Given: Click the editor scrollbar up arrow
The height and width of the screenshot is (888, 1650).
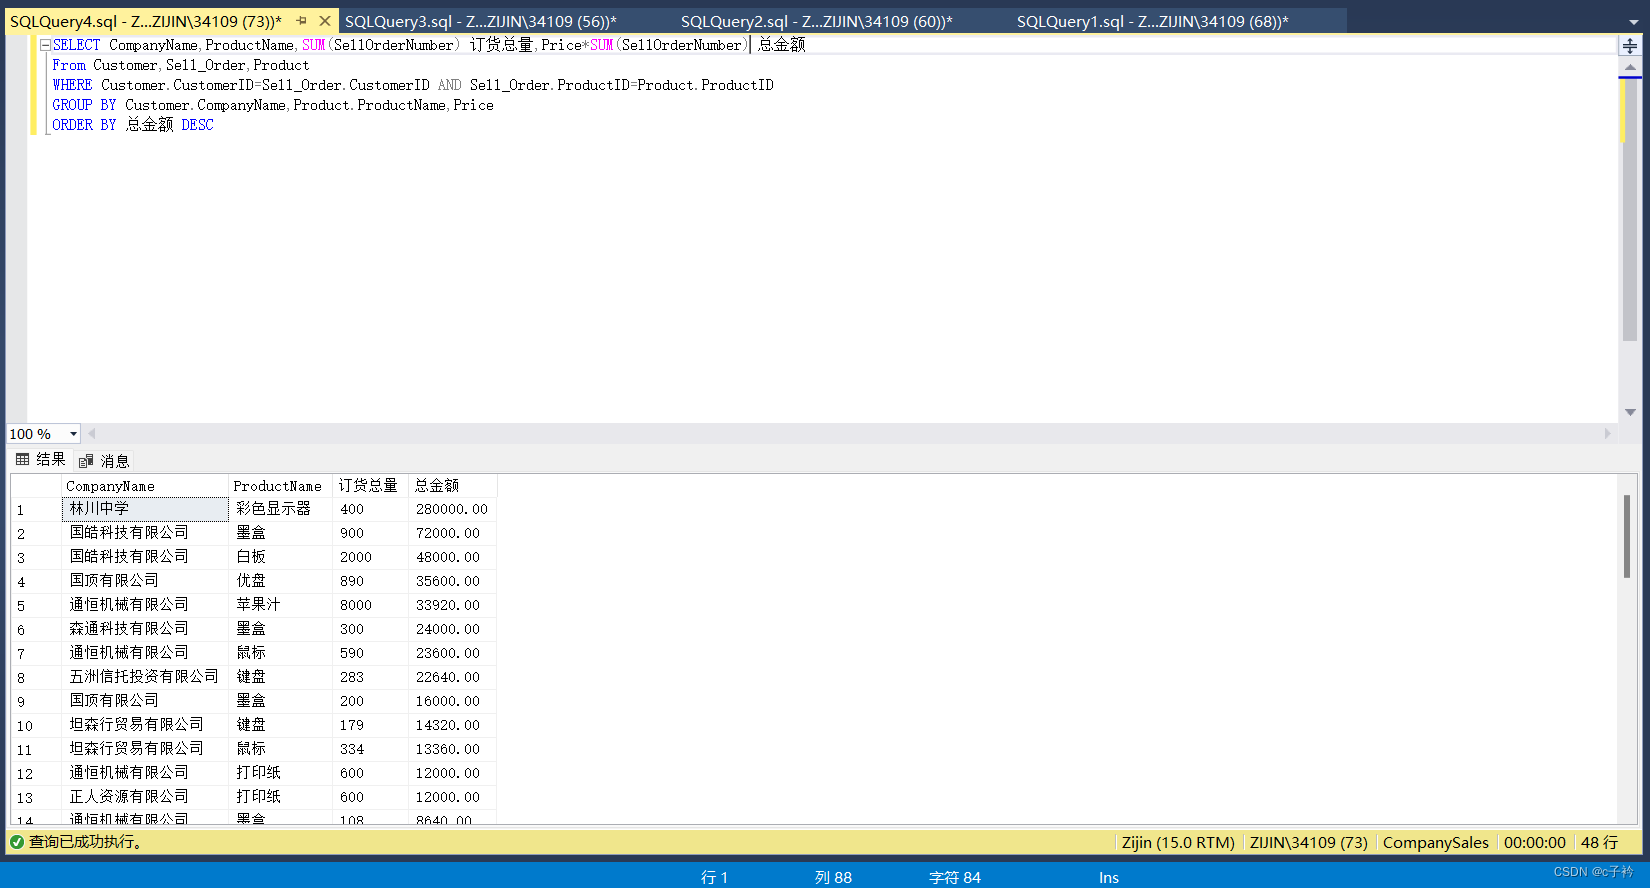Looking at the screenshot, I should 1630,67.
